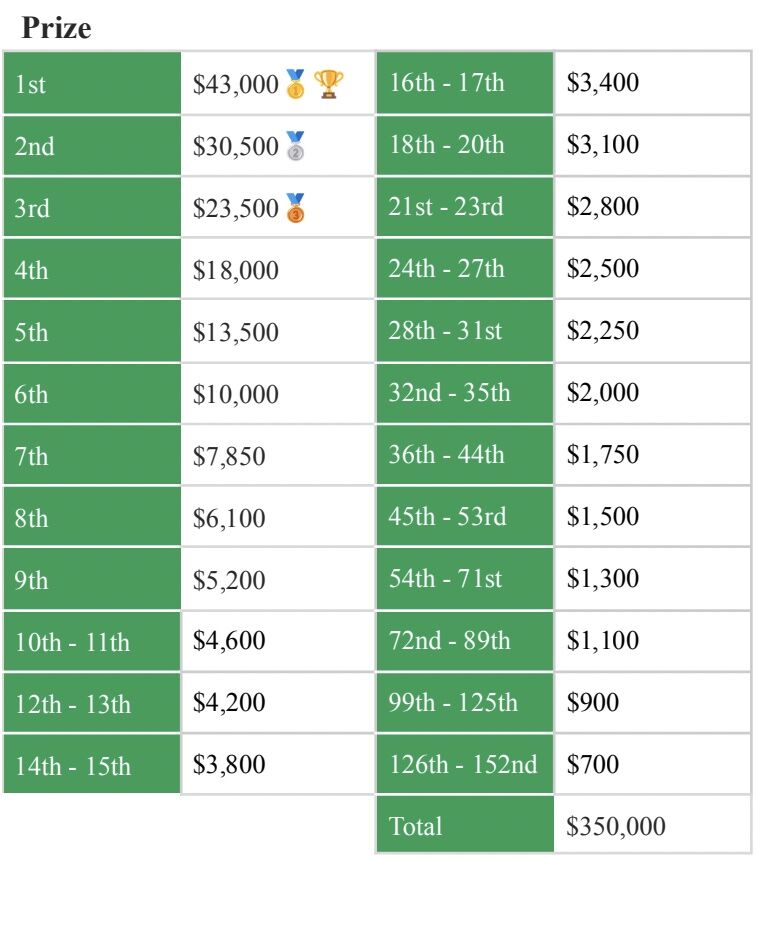Viewport: 758px width, 952px height.
Task: Select the $7,850 seventh place prize
Action: [x=229, y=456]
